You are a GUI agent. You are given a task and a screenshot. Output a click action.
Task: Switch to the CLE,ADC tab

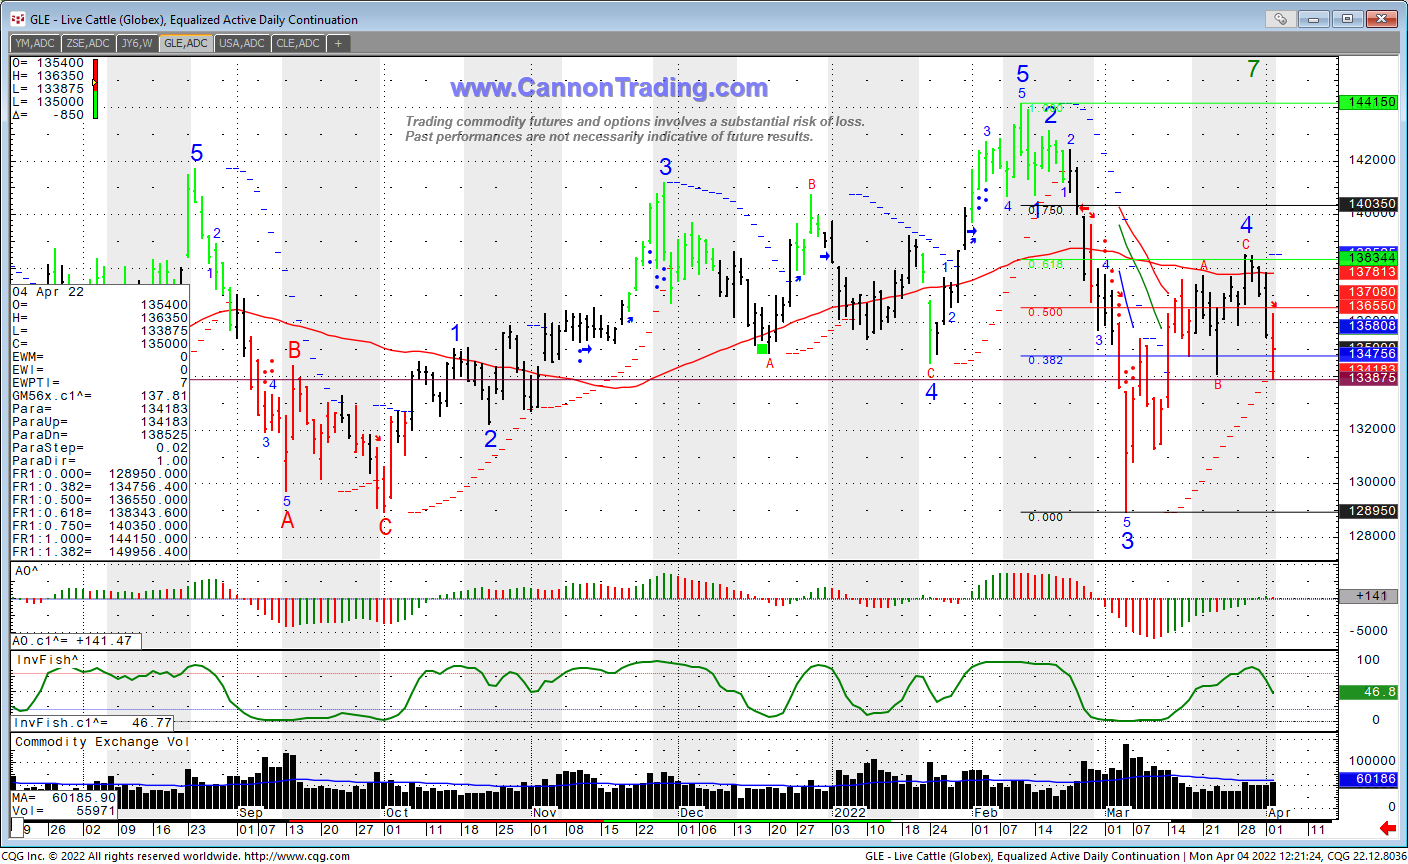pos(298,43)
